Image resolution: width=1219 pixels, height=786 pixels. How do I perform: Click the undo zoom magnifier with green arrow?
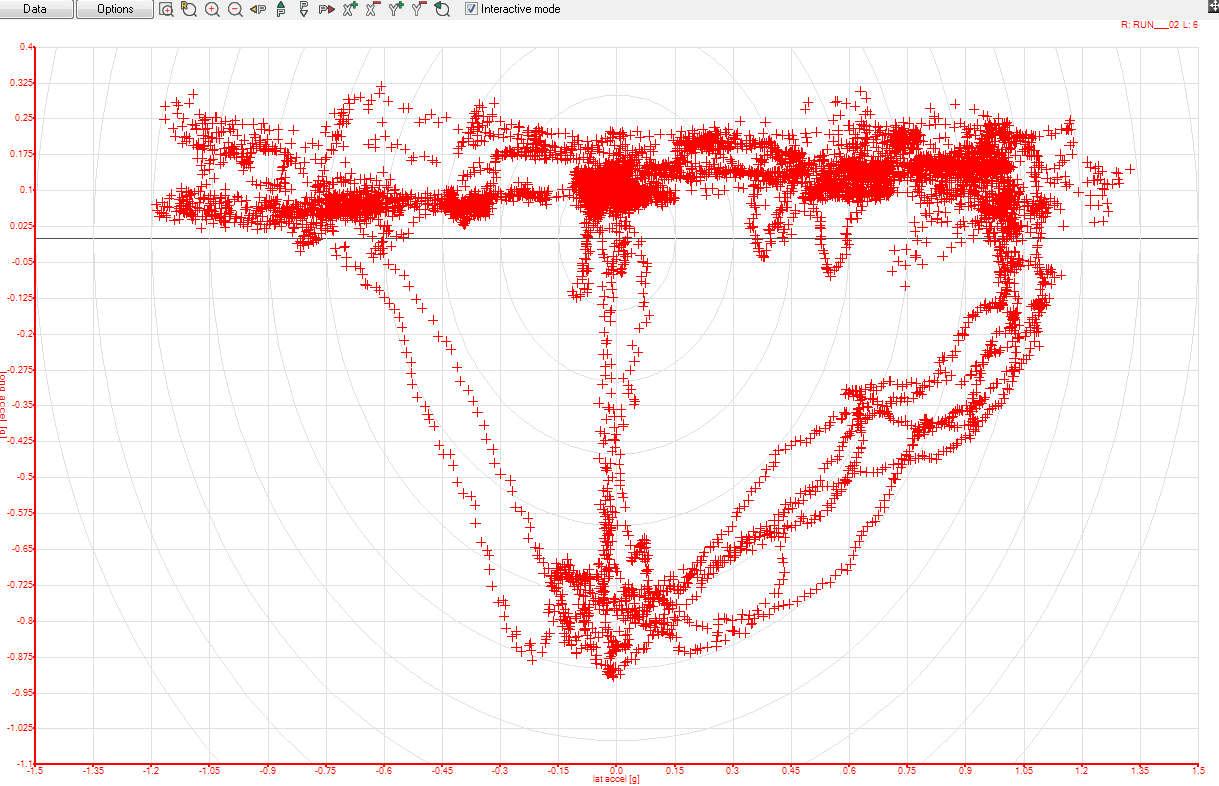pyautogui.click(x=441, y=9)
